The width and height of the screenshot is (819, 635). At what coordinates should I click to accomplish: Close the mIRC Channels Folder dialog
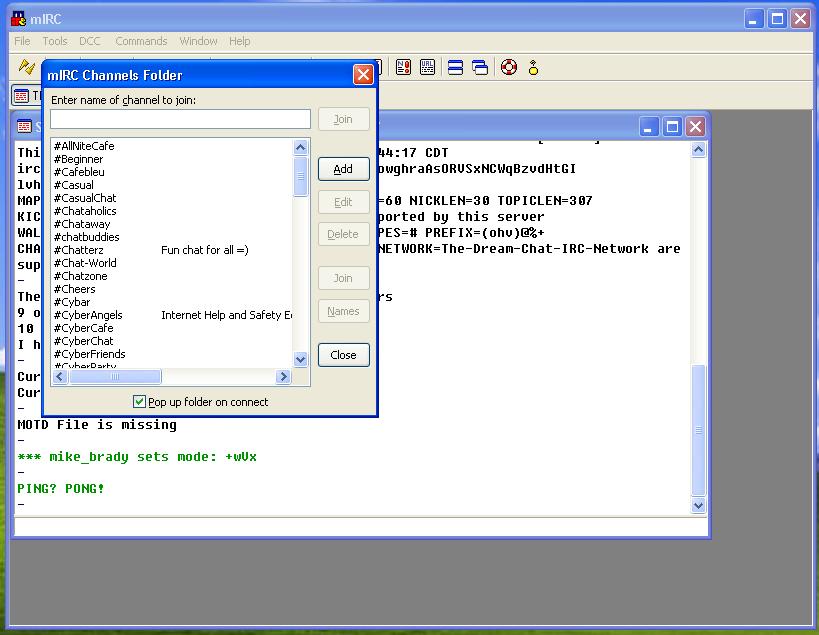tap(363, 75)
